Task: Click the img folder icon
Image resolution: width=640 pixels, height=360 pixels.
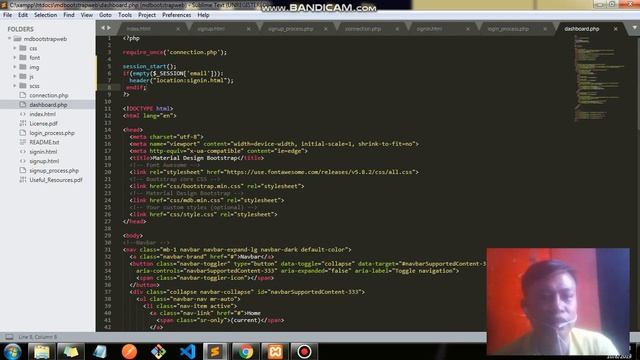Action: pyautogui.click(x=23, y=67)
